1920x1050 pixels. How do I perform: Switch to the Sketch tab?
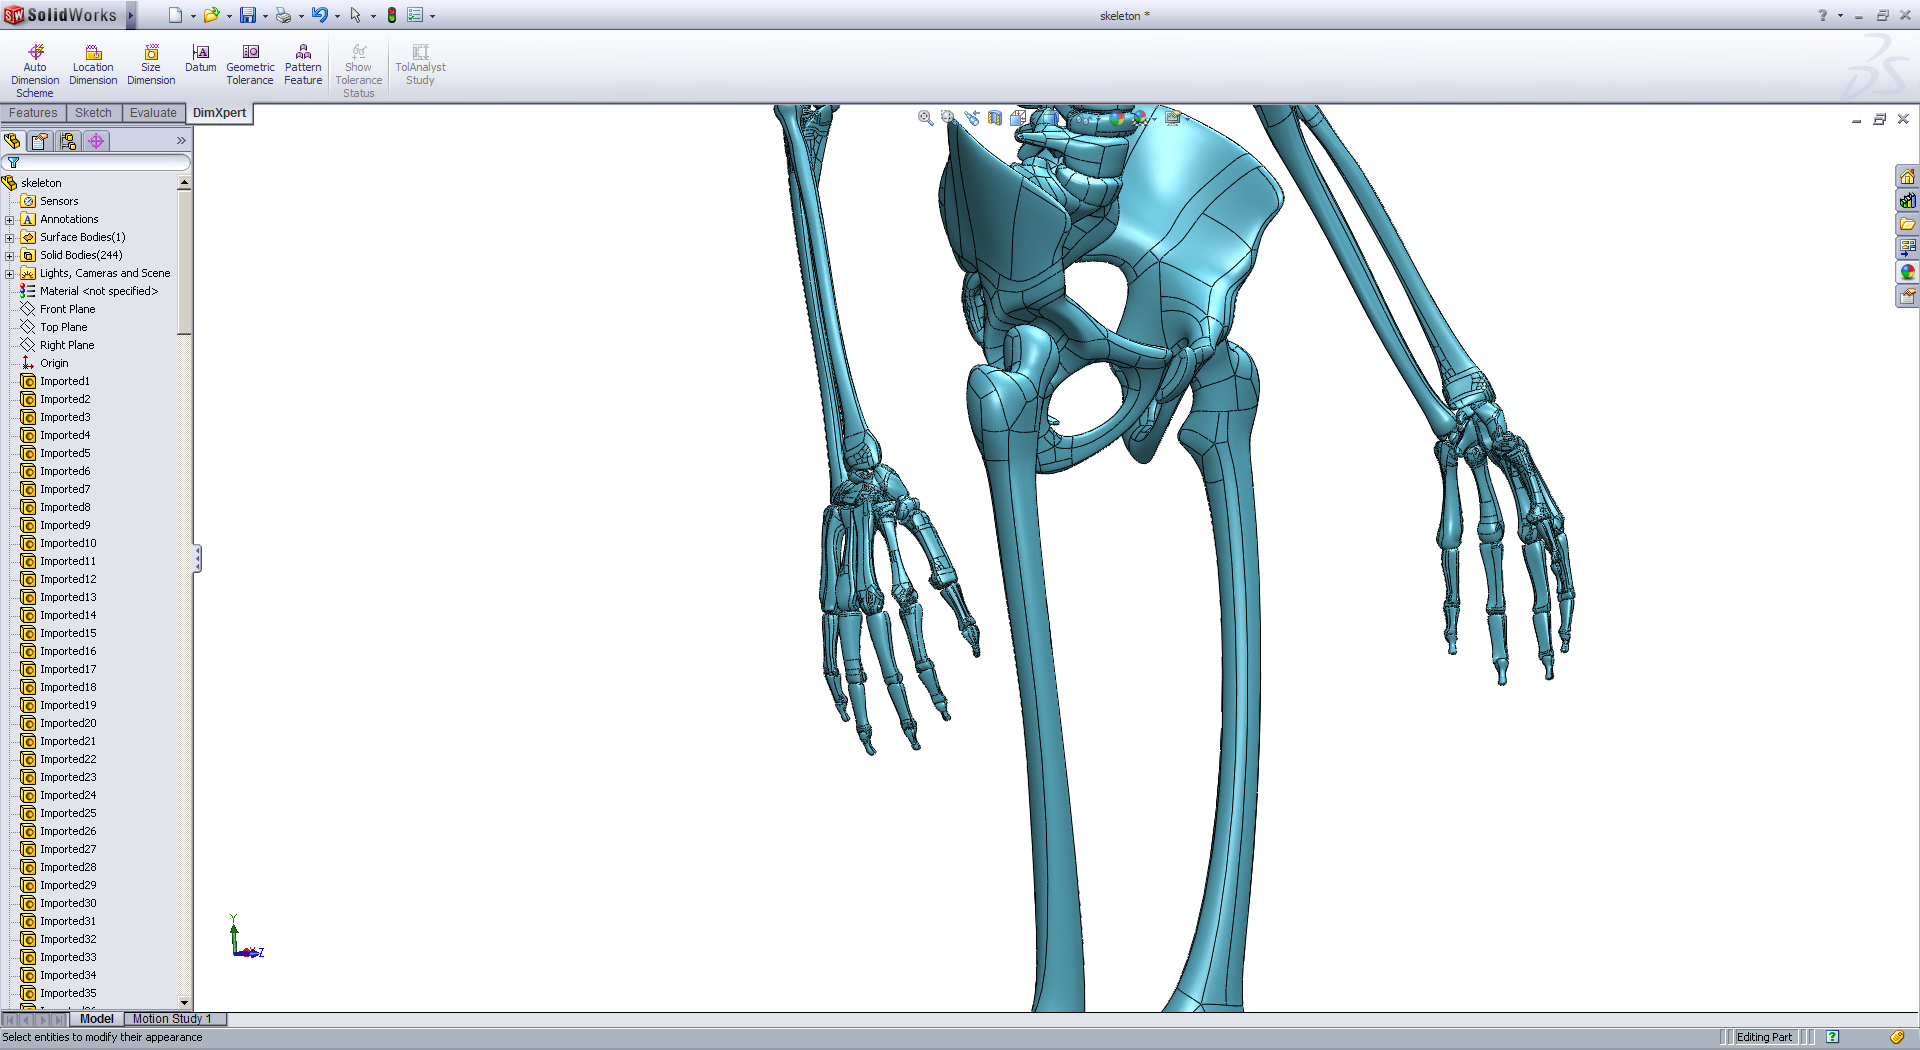[x=93, y=113]
